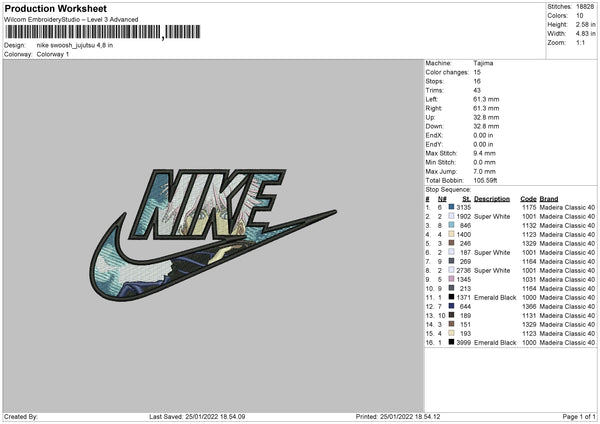The width and height of the screenshot is (600, 424).
Task: Select the black swatch beside stitch count 1371
Action: coord(452,297)
